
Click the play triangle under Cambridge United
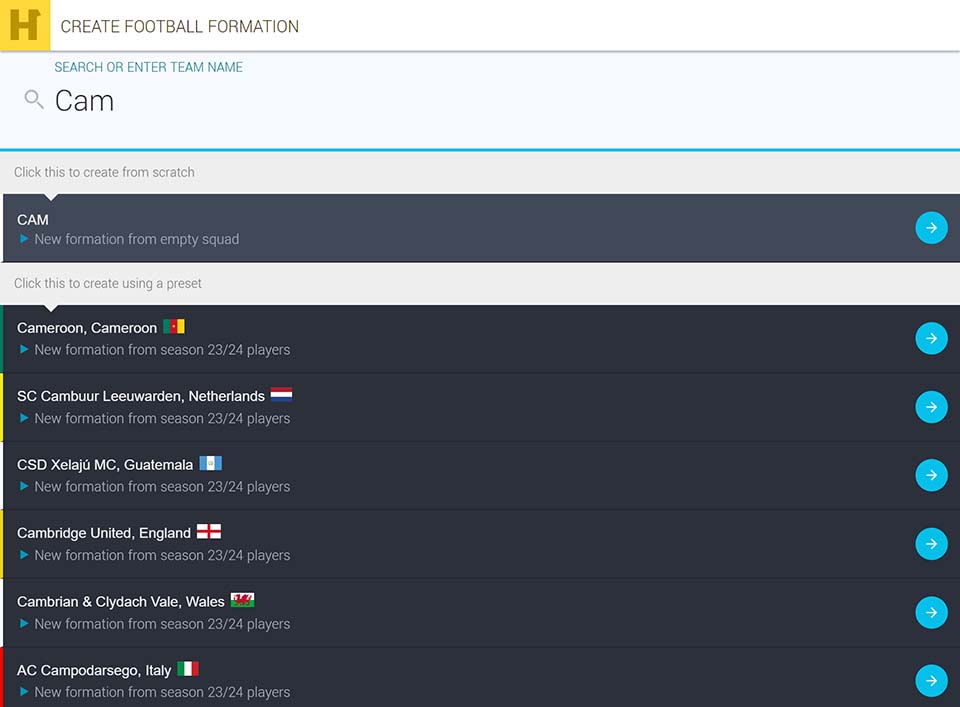click(x=24, y=555)
